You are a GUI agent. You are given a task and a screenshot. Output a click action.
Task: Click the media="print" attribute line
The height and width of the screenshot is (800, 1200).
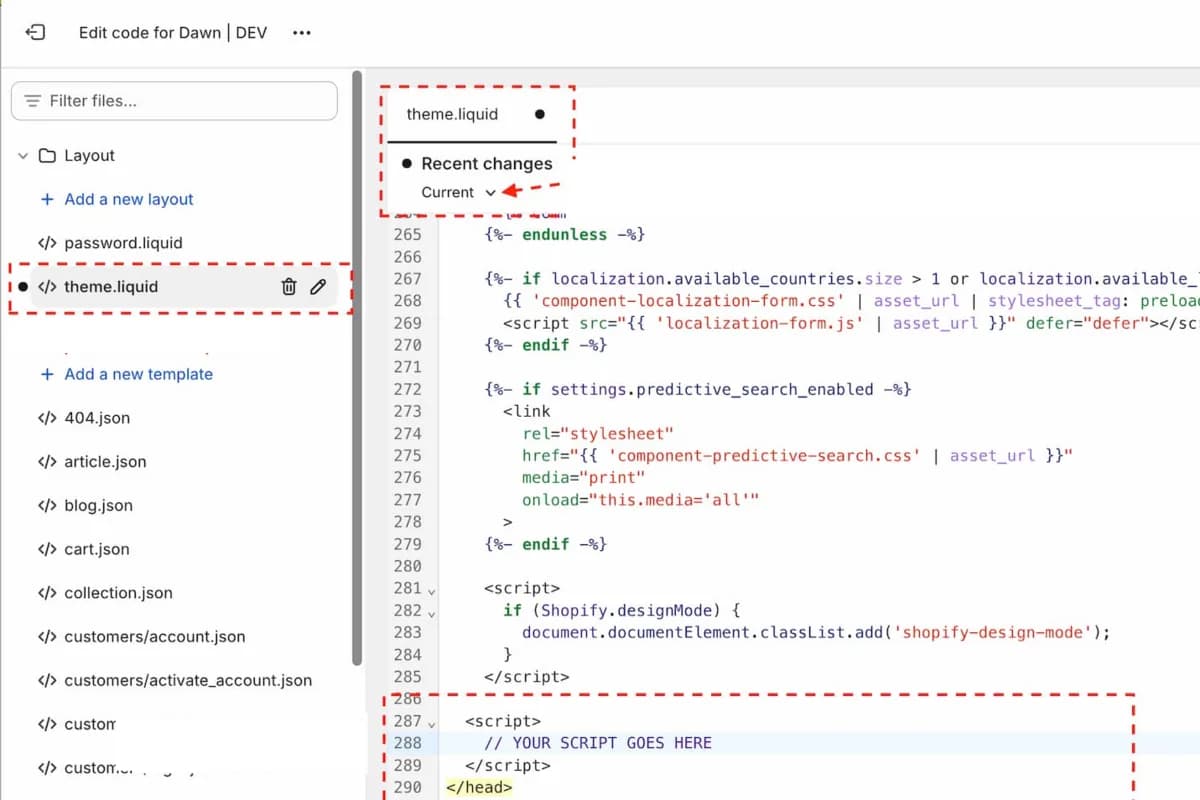pyautogui.click(x=584, y=477)
